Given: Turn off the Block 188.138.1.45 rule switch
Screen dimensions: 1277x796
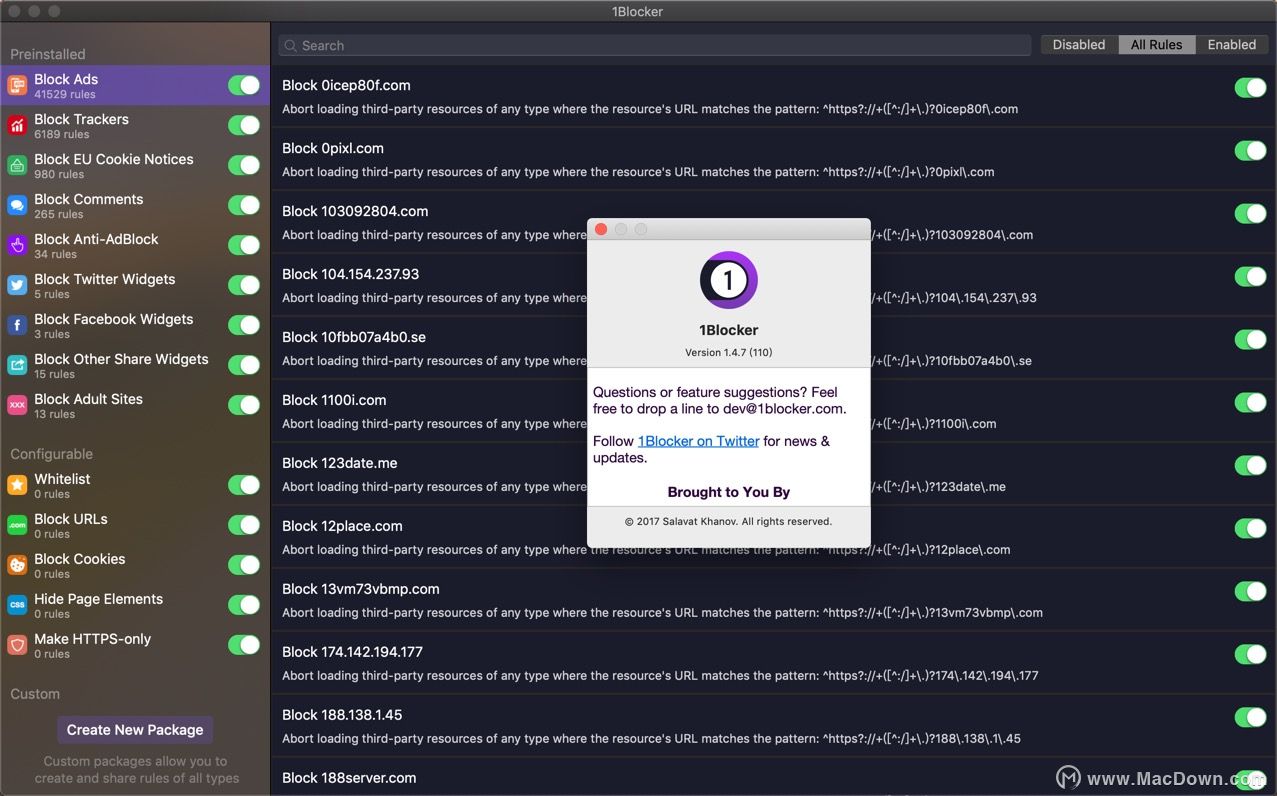Looking at the screenshot, I should (1250, 717).
